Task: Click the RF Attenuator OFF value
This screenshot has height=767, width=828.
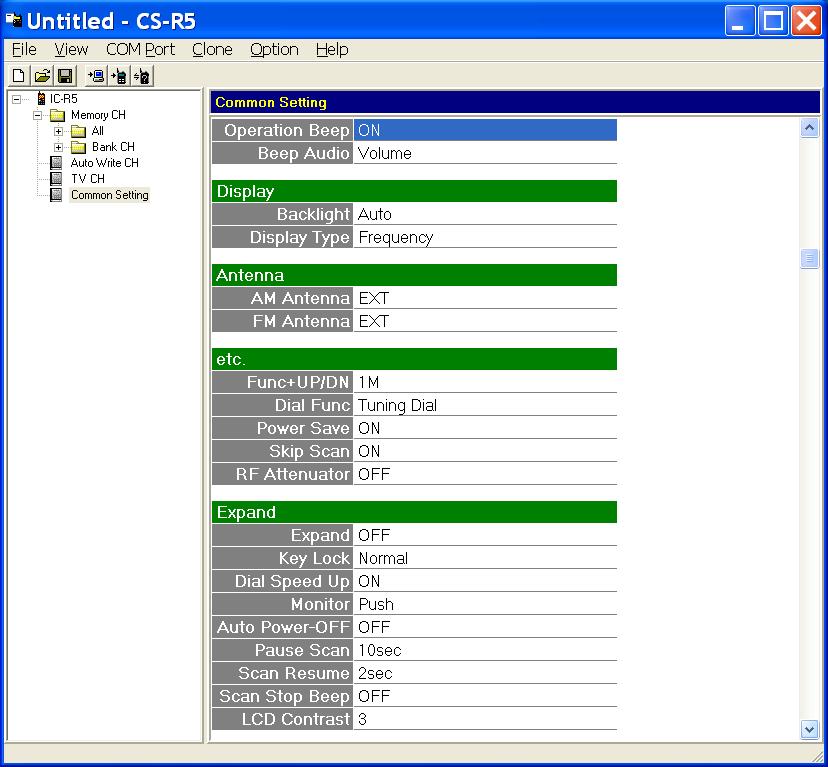Action: click(x=485, y=474)
